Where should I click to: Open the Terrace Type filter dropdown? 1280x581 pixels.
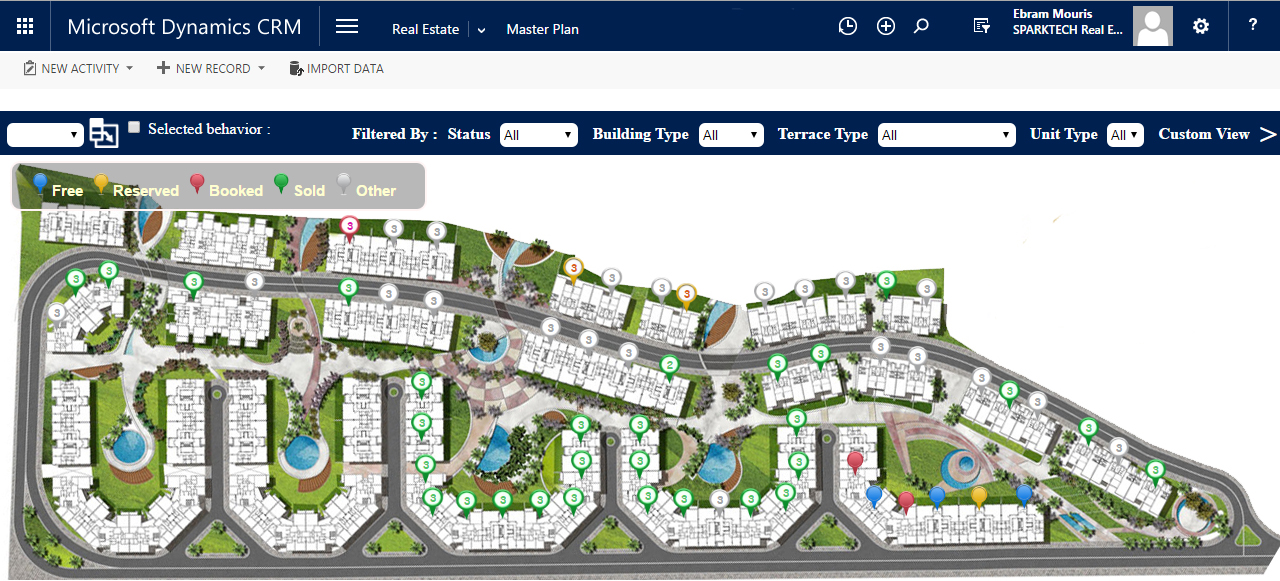coord(947,135)
